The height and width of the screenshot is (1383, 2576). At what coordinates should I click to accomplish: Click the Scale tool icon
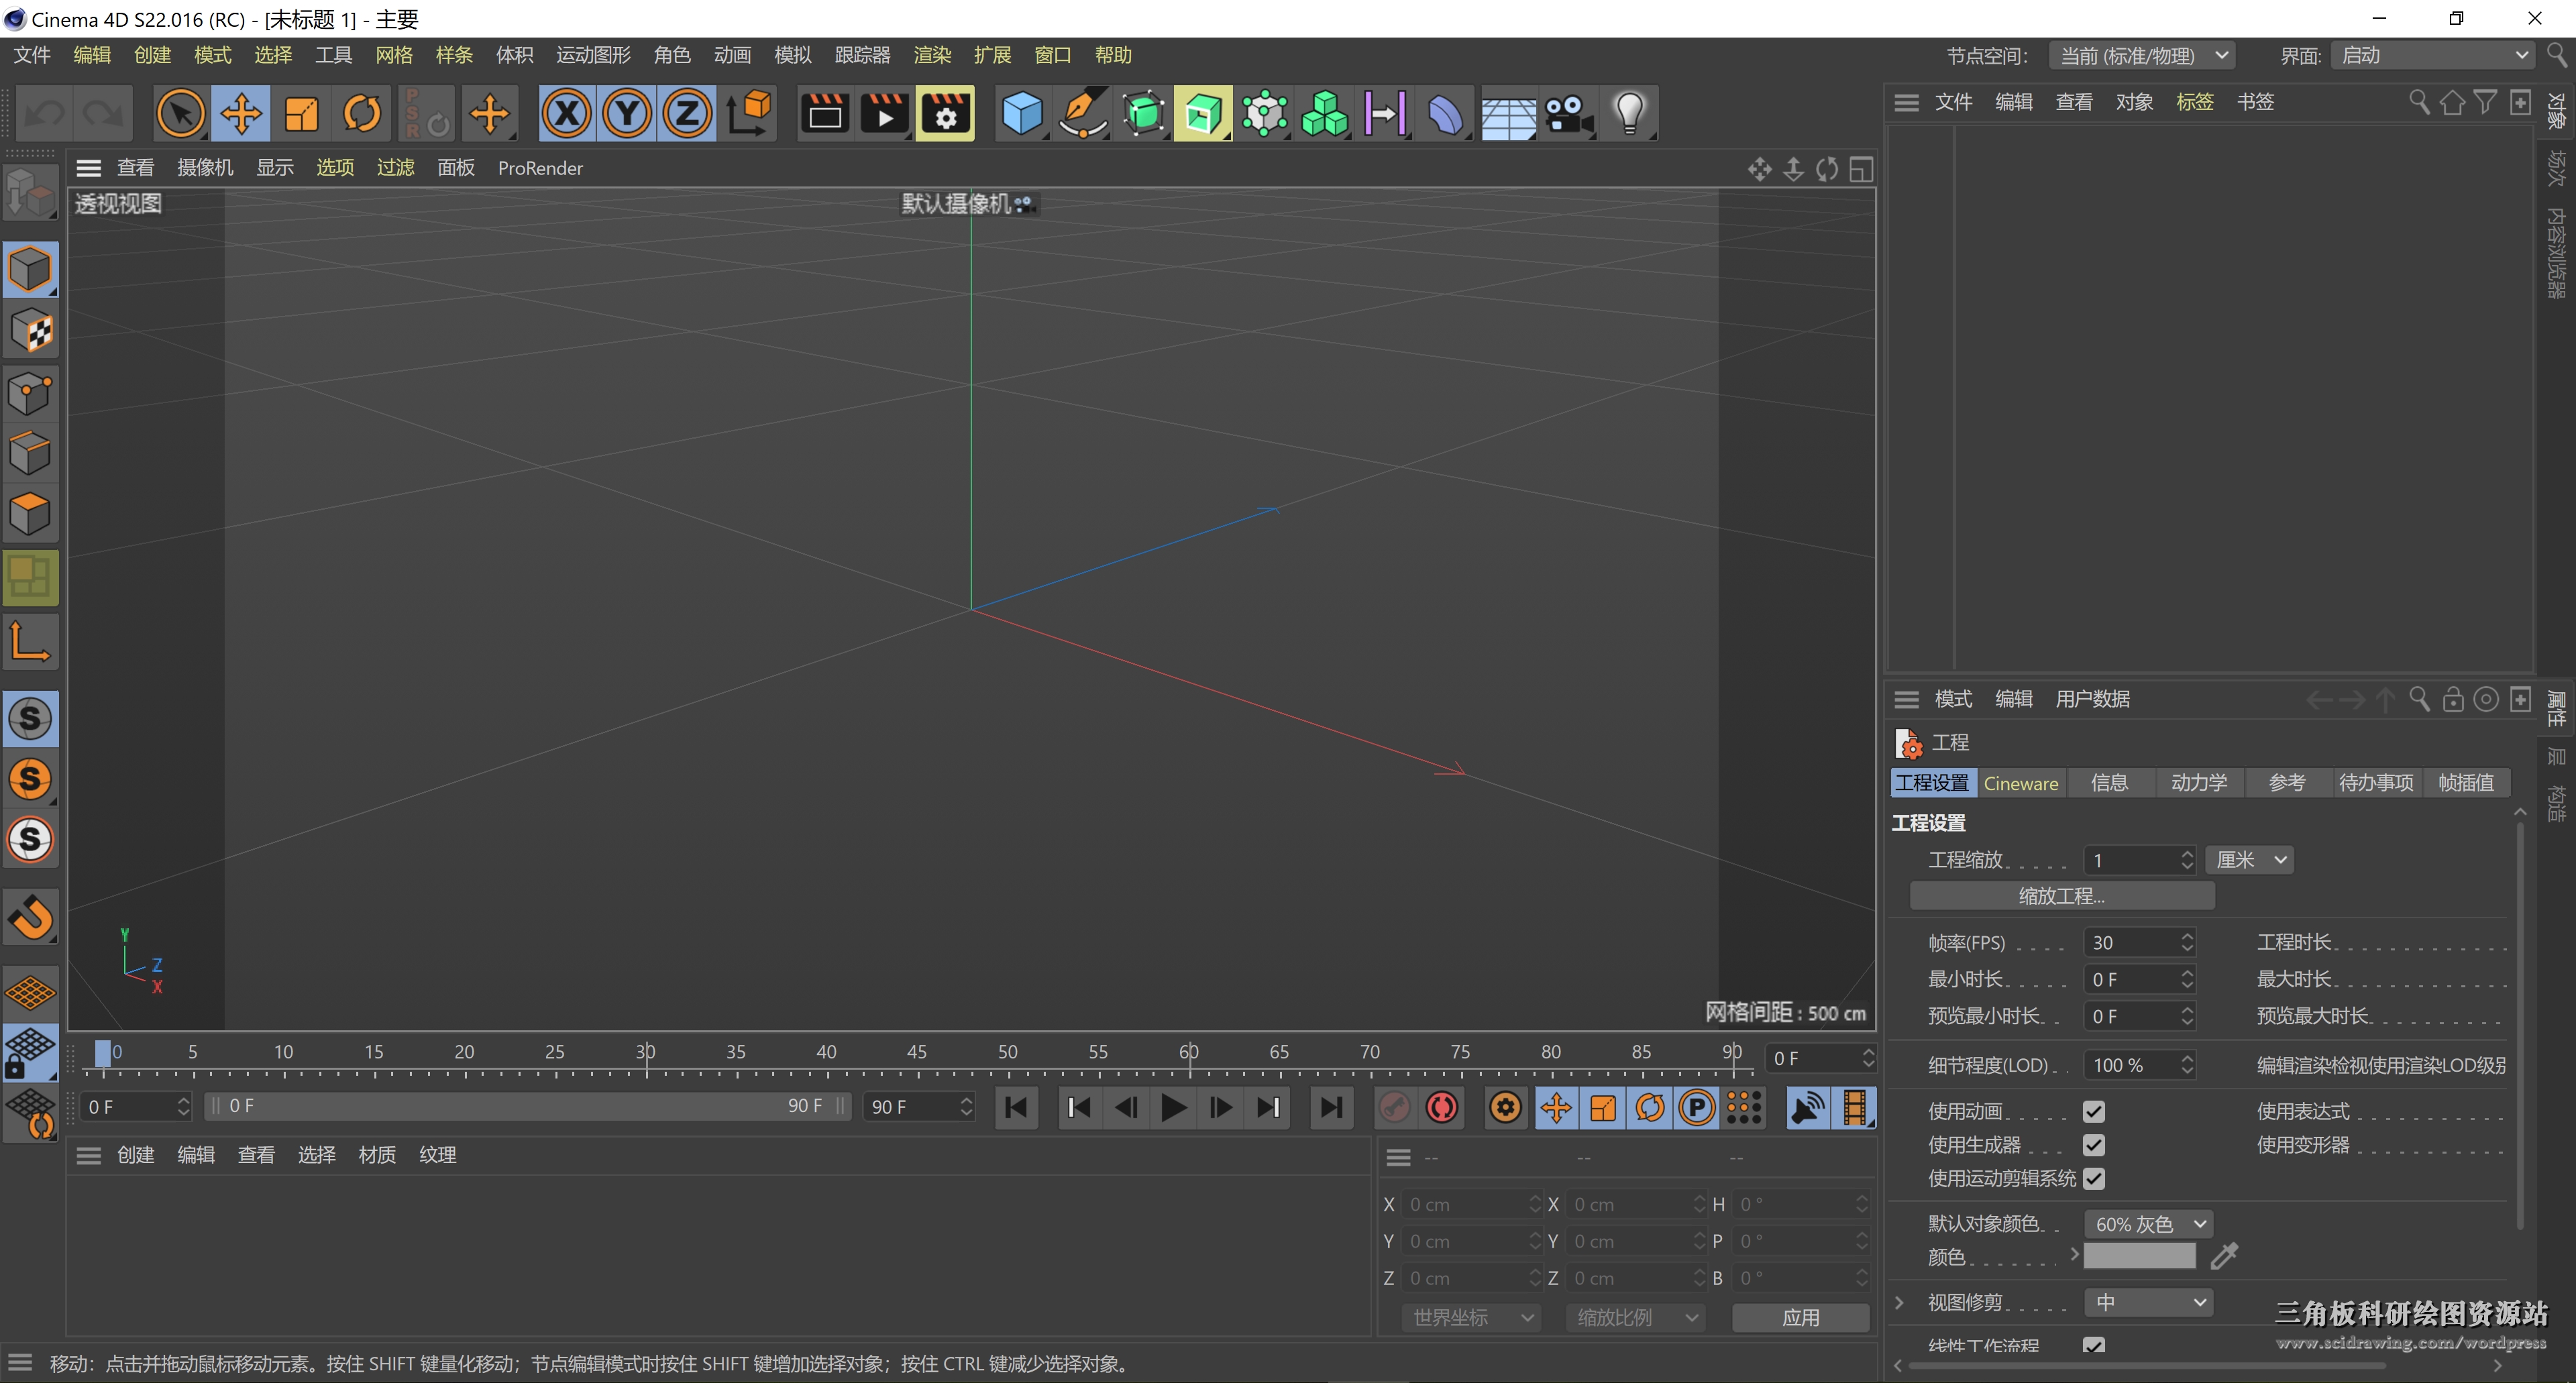[x=301, y=113]
